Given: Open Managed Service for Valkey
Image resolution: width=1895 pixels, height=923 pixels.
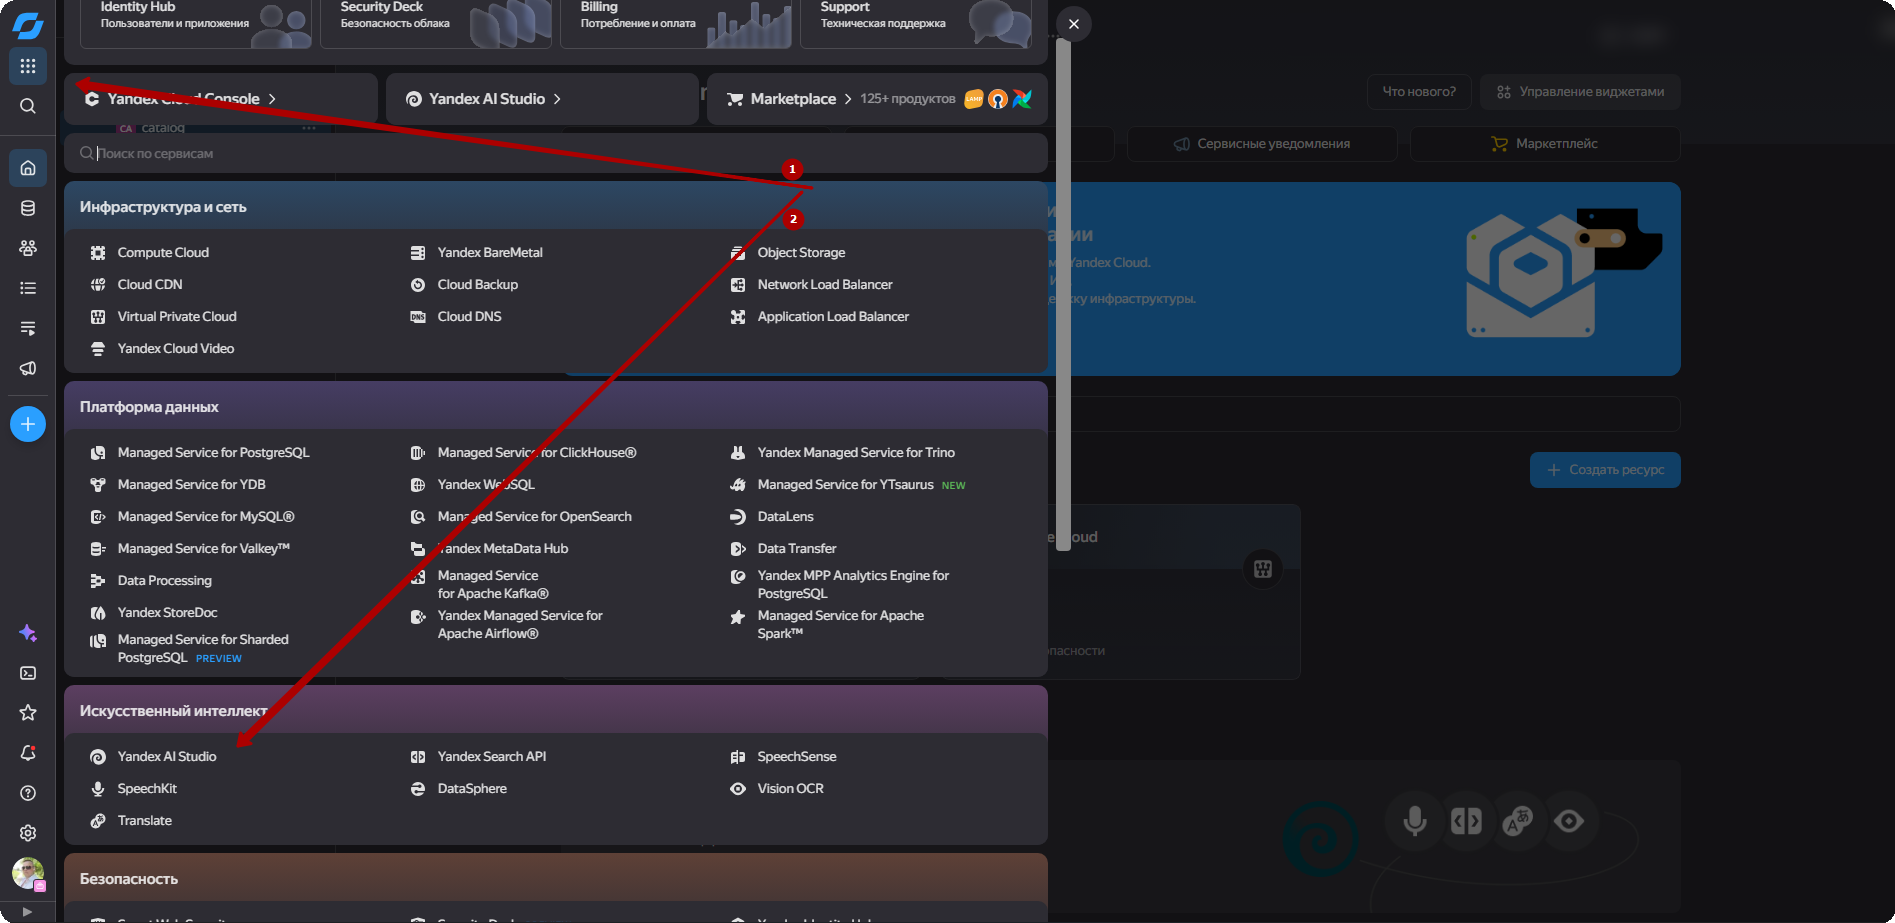Looking at the screenshot, I should pyautogui.click(x=204, y=549).
